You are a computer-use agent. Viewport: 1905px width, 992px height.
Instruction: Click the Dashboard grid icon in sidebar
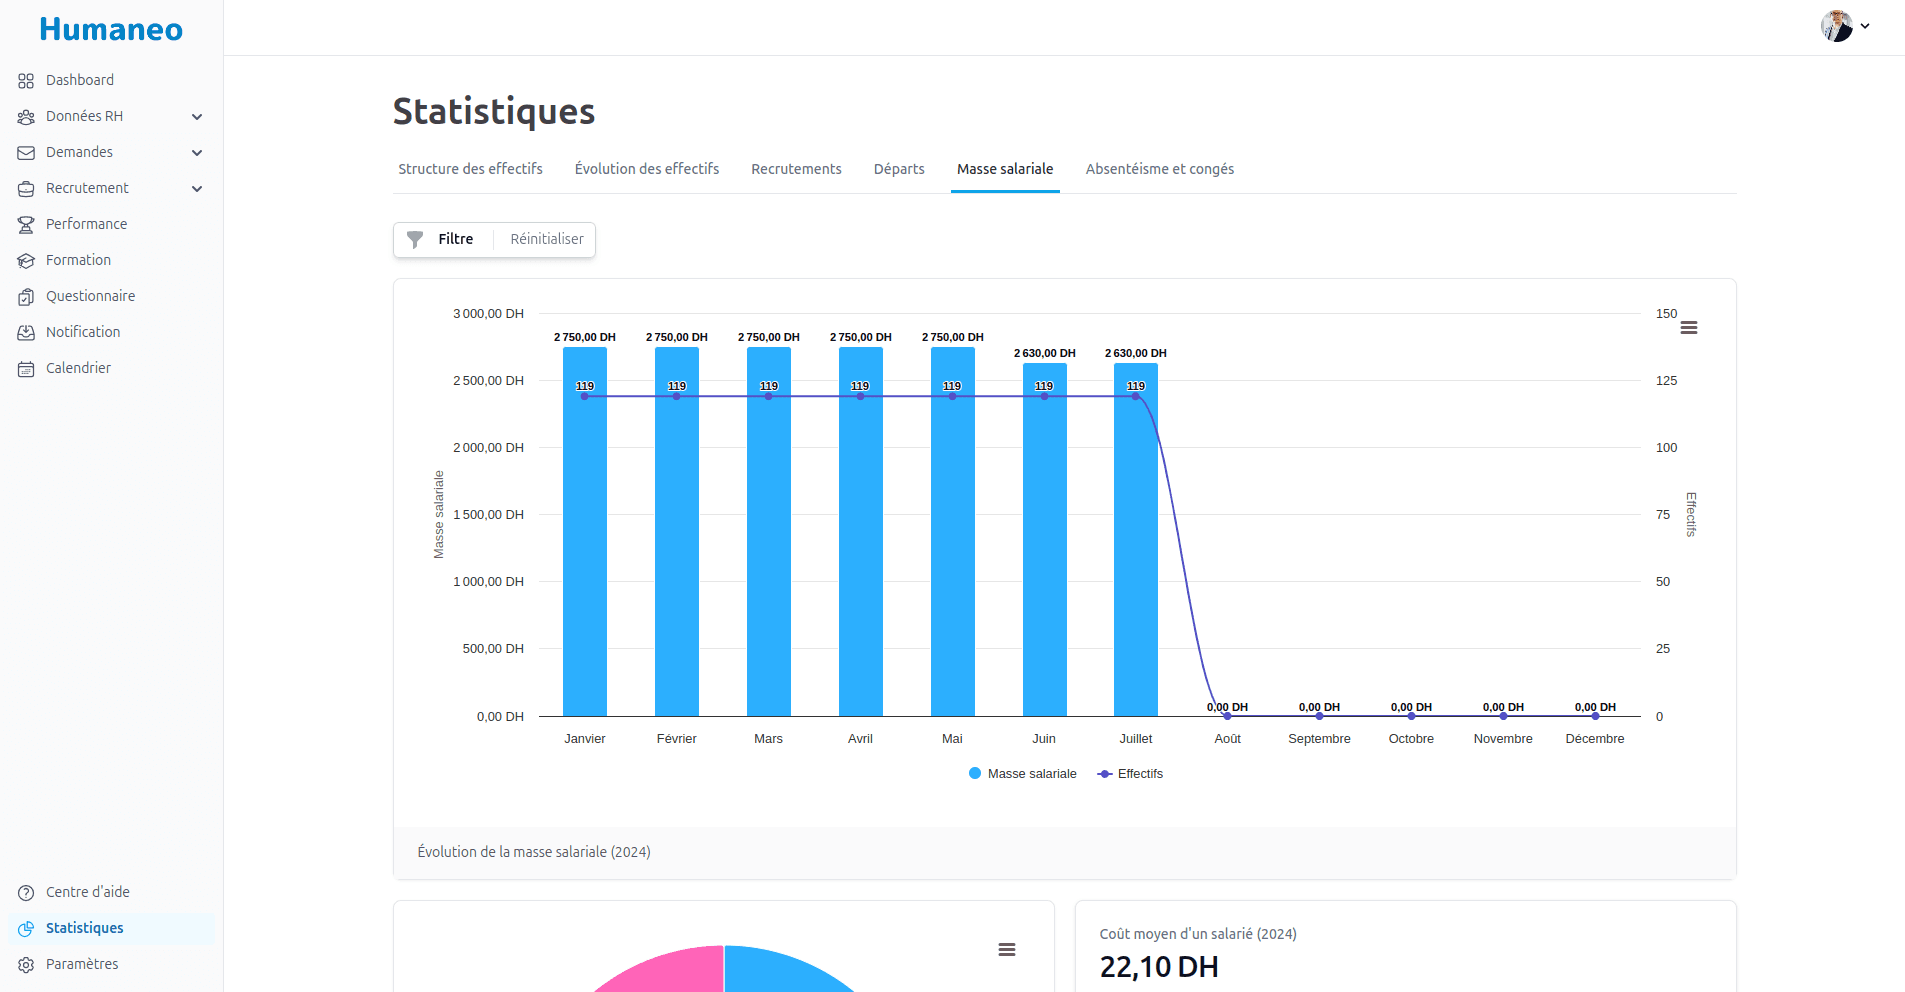coord(26,81)
